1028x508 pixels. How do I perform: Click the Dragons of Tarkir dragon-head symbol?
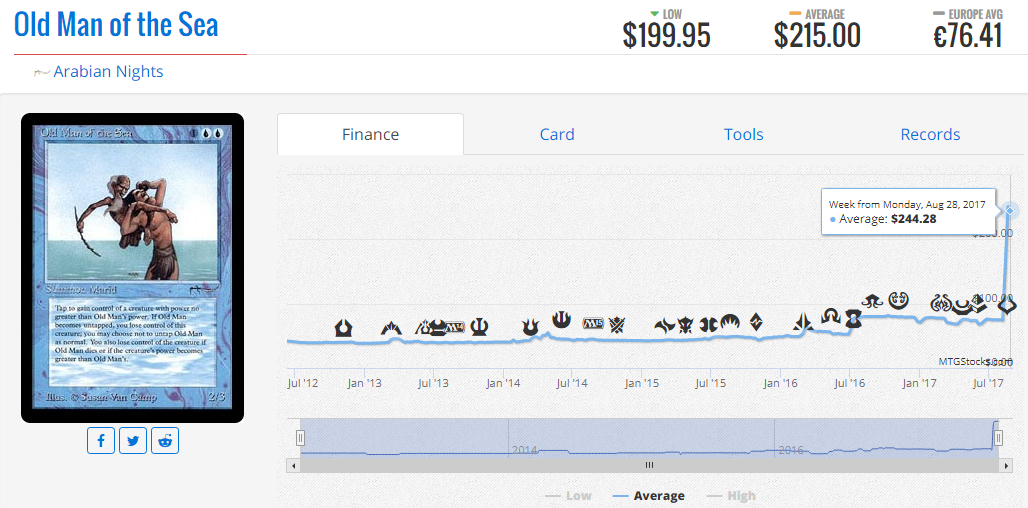[x=686, y=324]
